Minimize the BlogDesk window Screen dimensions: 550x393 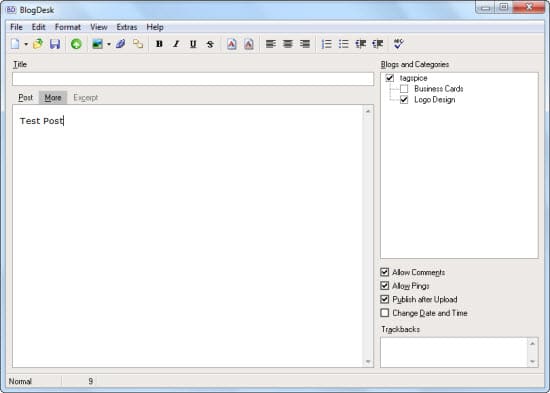485,7
